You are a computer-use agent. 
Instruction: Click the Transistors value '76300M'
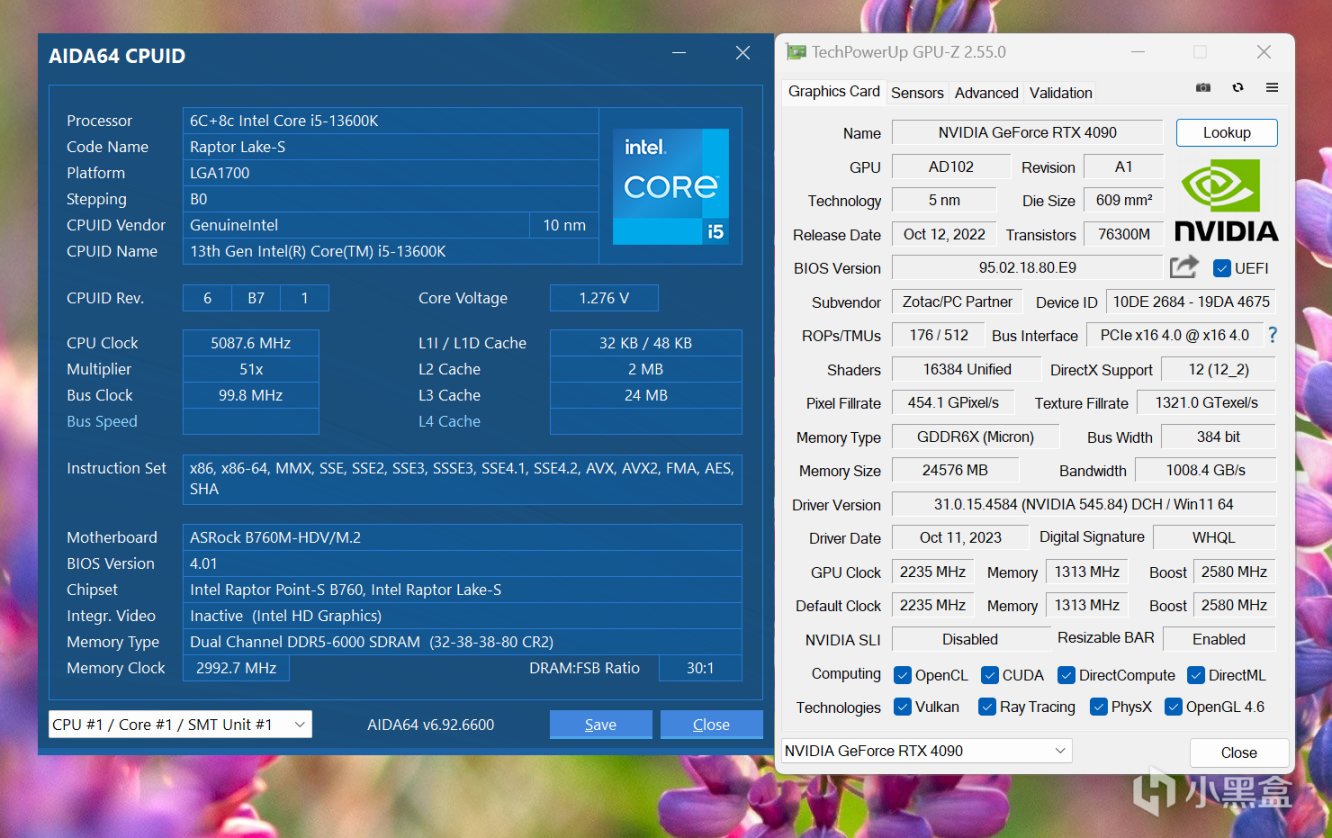pos(1124,234)
